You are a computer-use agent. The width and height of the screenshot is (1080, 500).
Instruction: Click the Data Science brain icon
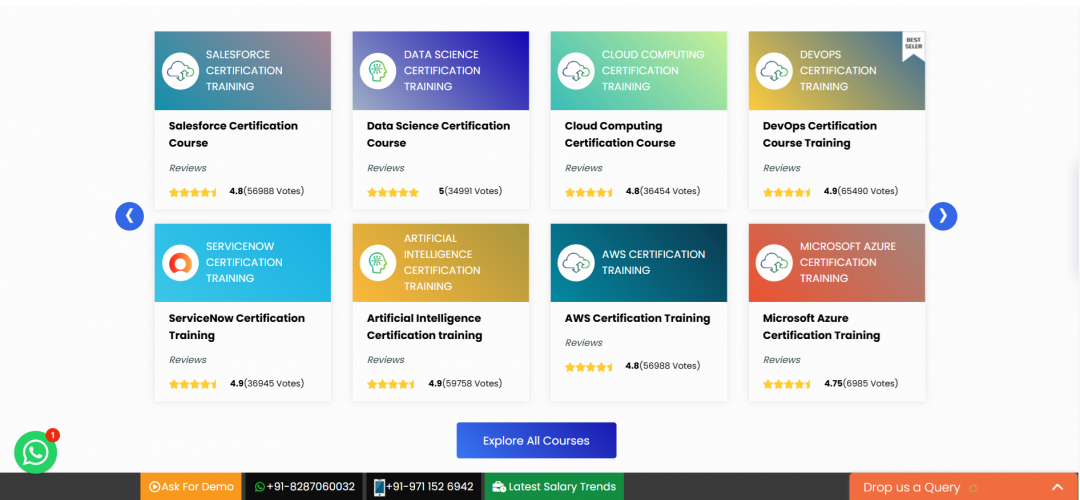pyautogui.click(x=378, y=70)
